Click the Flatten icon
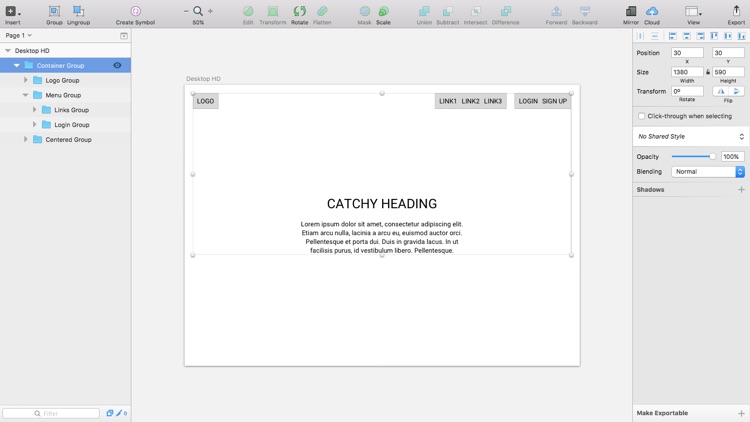This screenshot has height=422, width=750. (322, 11)
